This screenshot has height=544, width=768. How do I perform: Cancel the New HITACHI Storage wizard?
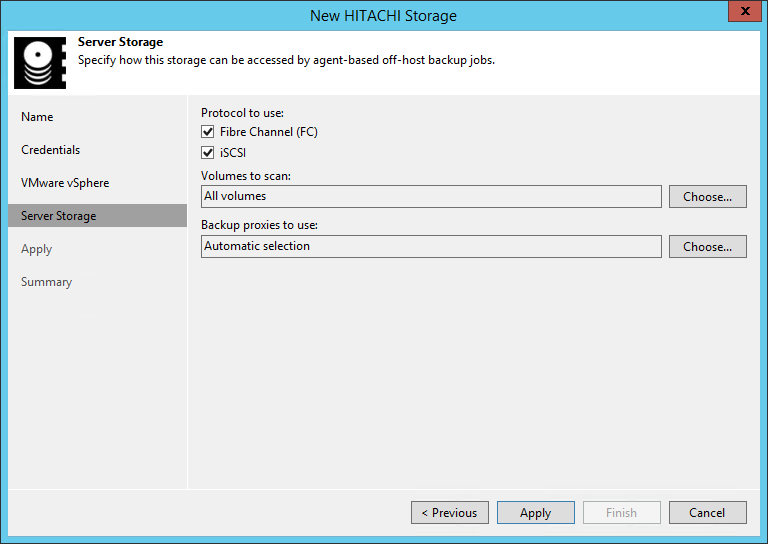707,513
